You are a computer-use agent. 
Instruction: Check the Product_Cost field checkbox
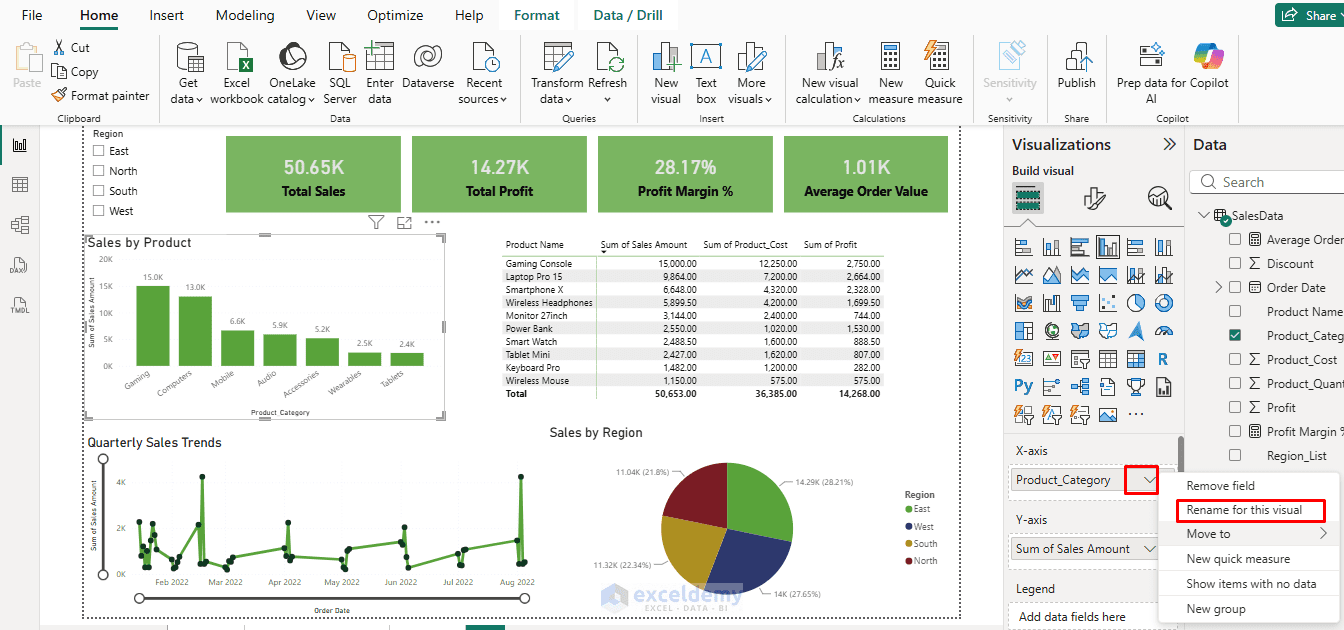point(1235,360)
